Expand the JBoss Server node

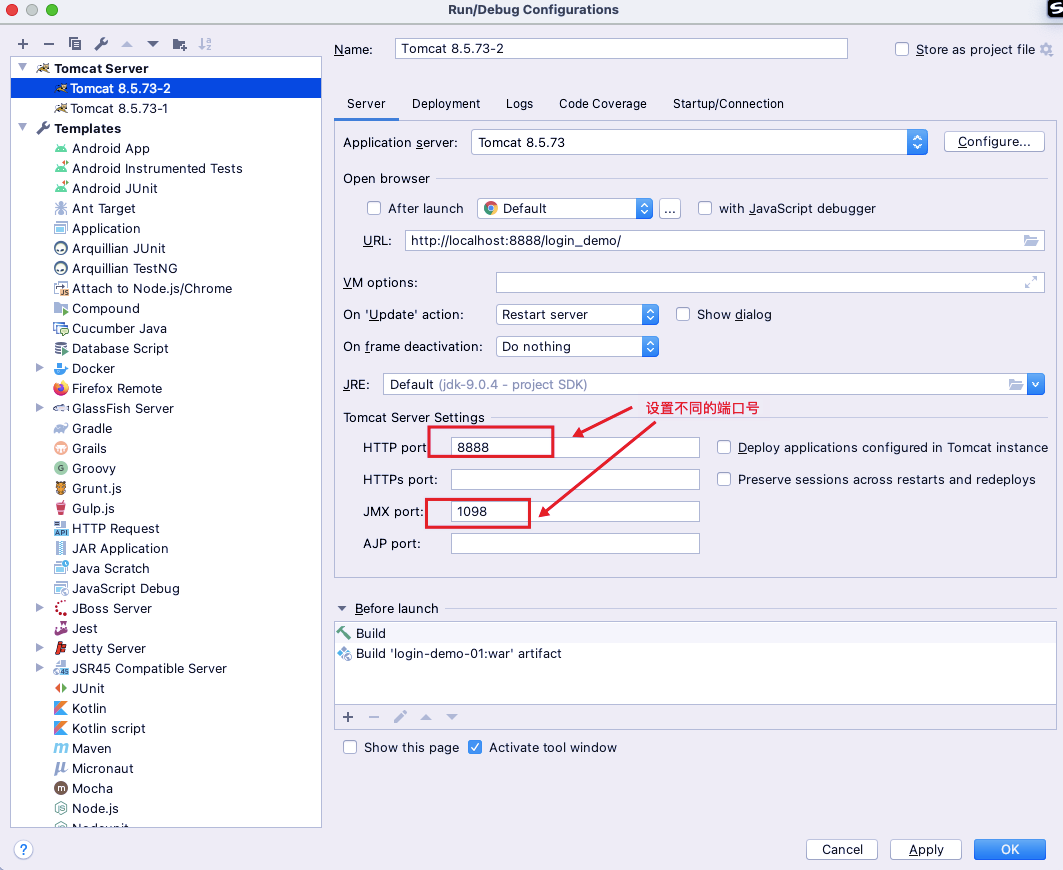click(x=39, y=608)
